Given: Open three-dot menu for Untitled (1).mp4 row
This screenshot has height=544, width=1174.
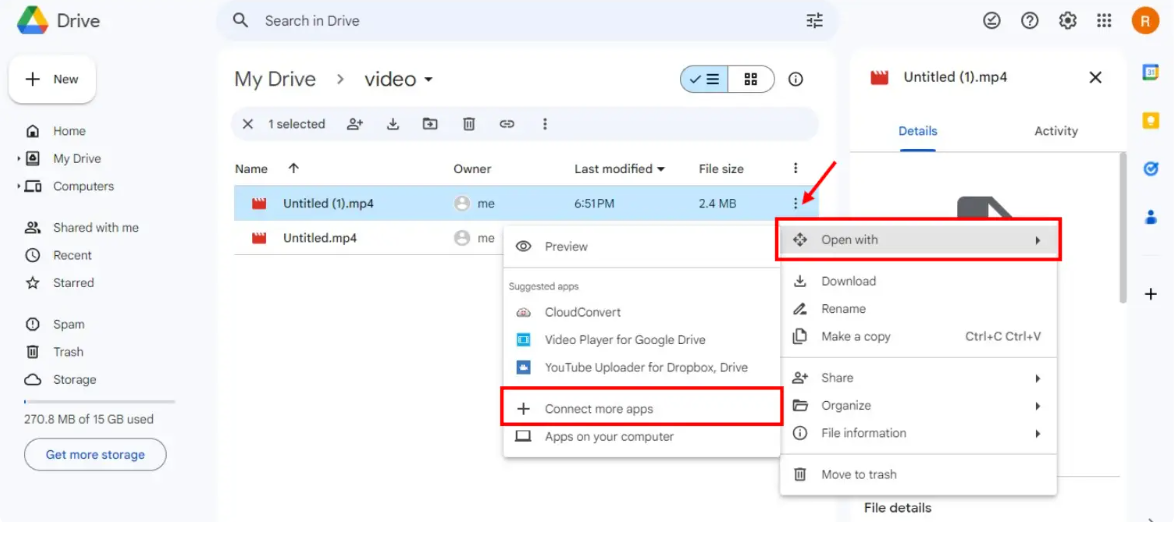Looking at the screenshot, I should [x=795, y=203].
